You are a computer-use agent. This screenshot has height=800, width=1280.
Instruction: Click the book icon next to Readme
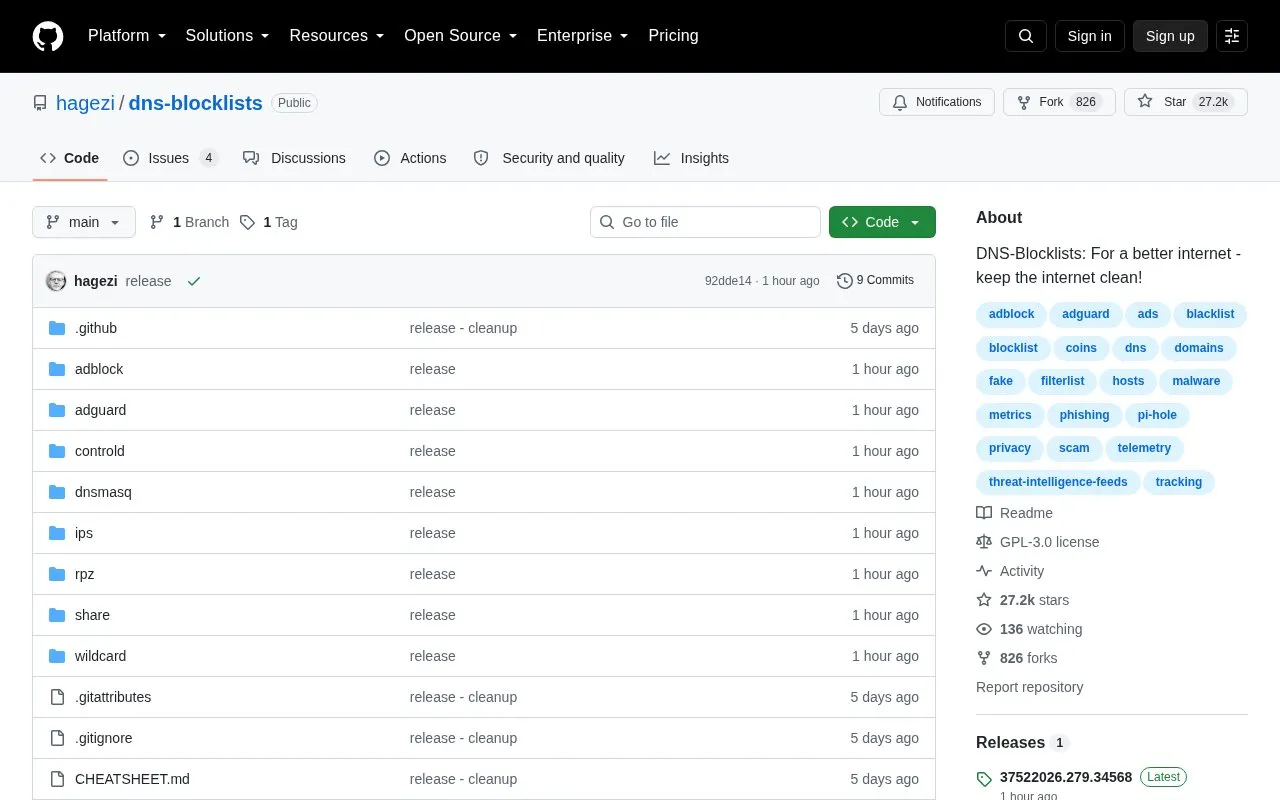984,513
